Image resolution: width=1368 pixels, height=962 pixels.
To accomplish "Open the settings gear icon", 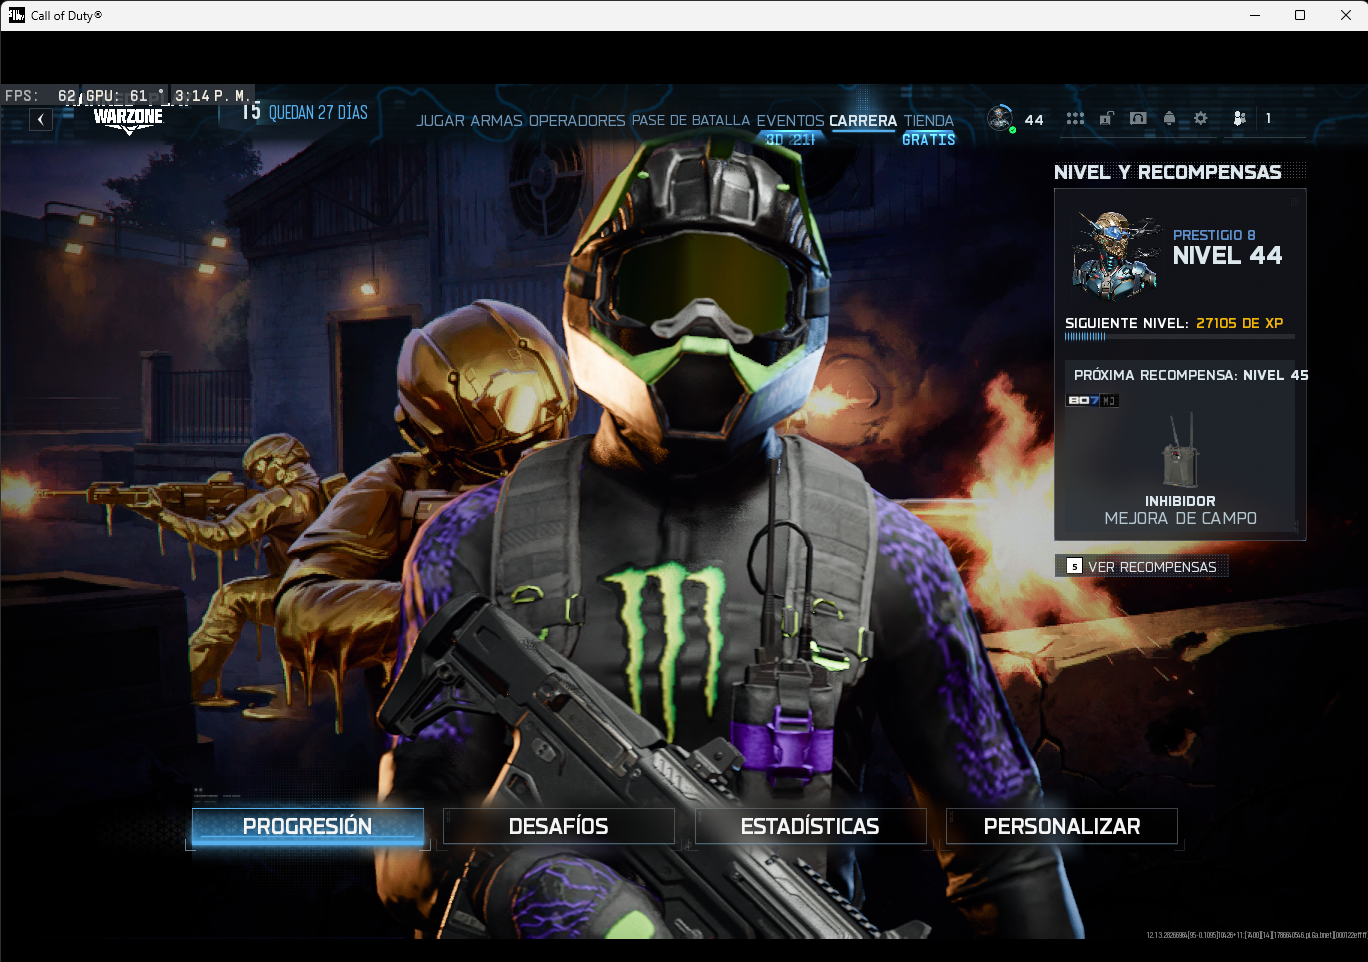I will click(1201, 119).
